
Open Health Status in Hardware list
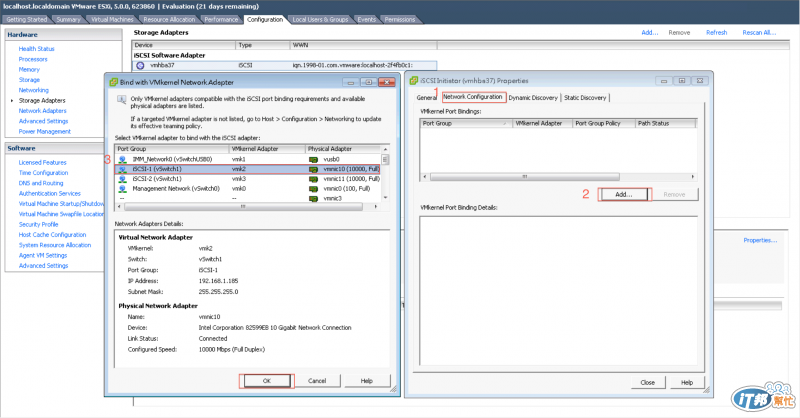click(36, 49)
